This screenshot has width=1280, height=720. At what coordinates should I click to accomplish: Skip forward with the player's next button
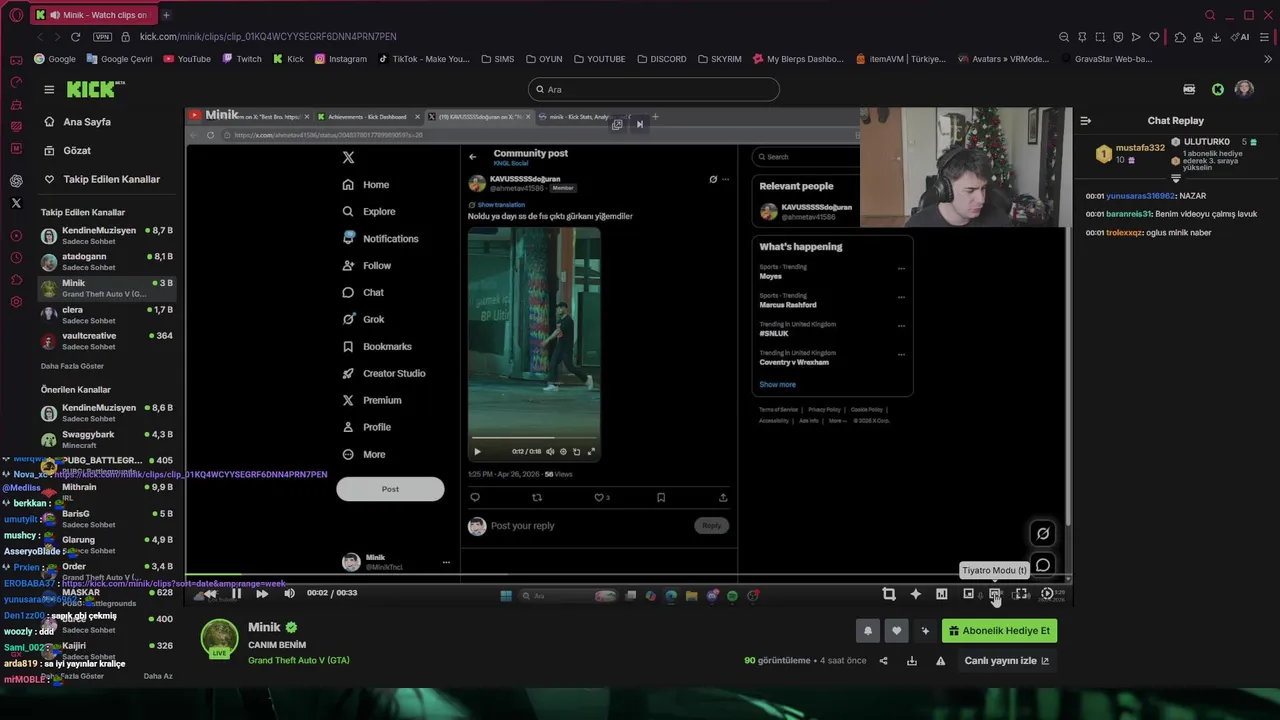tap(262, 593)
